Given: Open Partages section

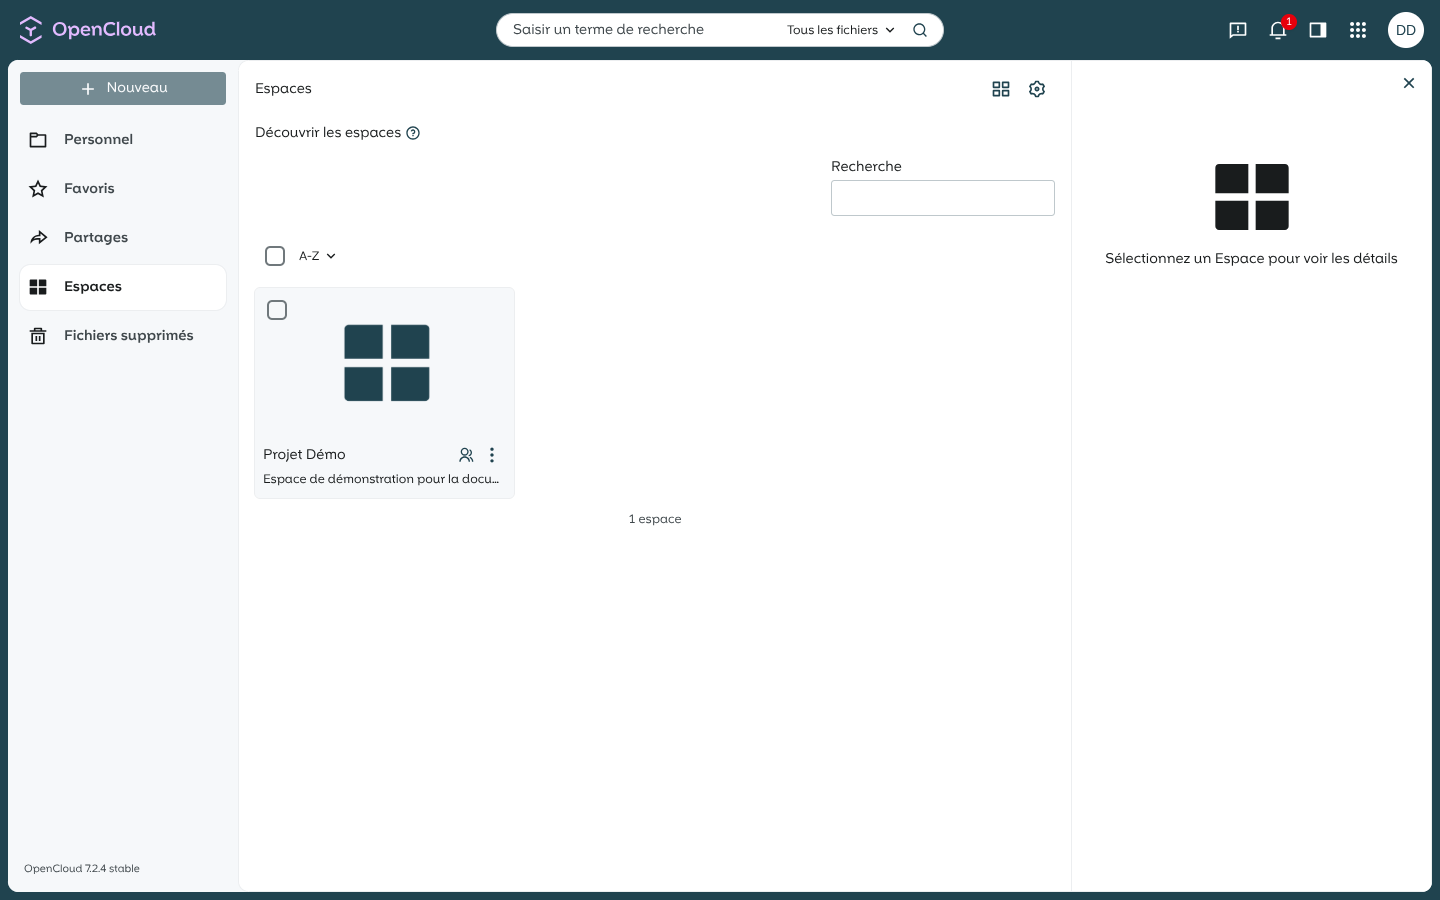Looking at the screenshot, I should pos(123,237).
